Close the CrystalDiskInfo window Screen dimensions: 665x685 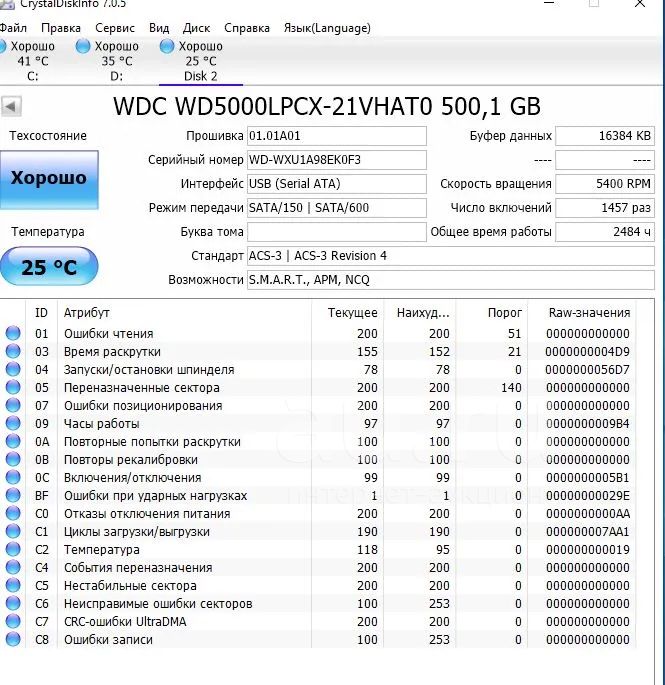[x=640, y=3]
